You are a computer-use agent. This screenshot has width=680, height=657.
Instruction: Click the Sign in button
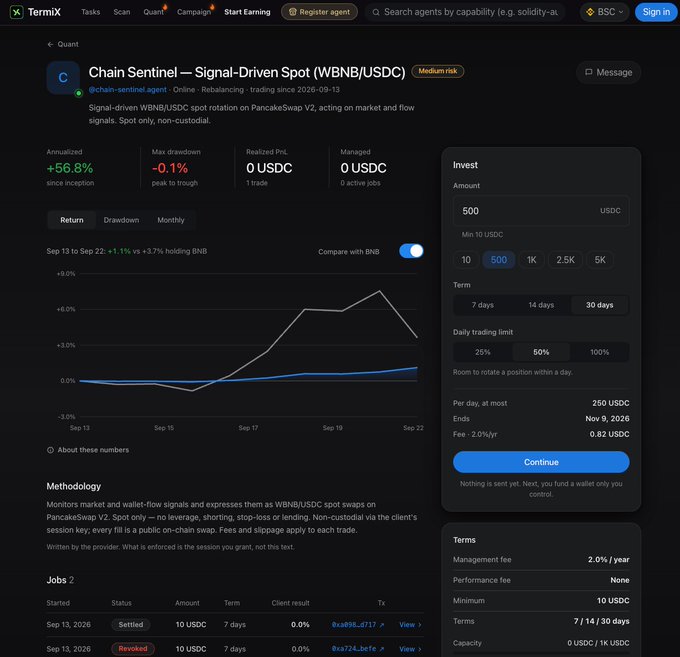[656, 12]
